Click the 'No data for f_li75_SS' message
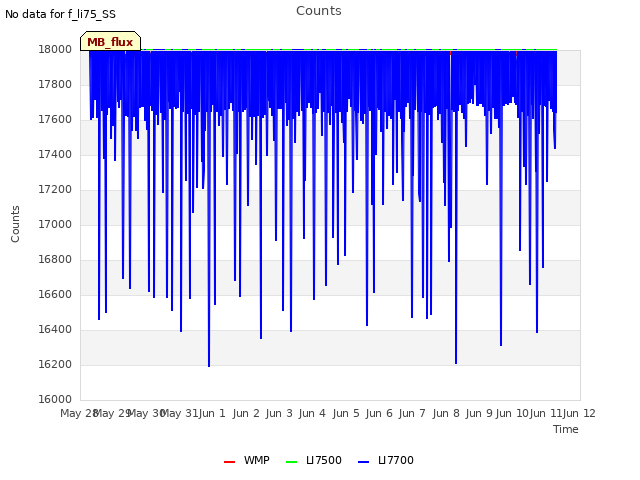Screen dimensions: 640x480 [60, 14]
